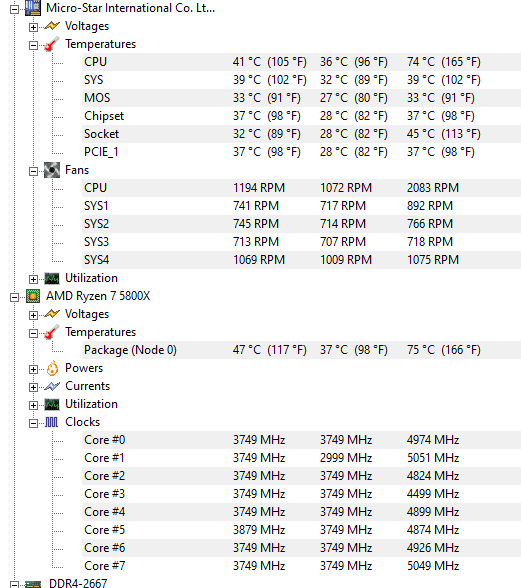This screenshot has width=521, height=588.
Task: Expand motherboard Voltages node
Action: [x=33, y=27]
